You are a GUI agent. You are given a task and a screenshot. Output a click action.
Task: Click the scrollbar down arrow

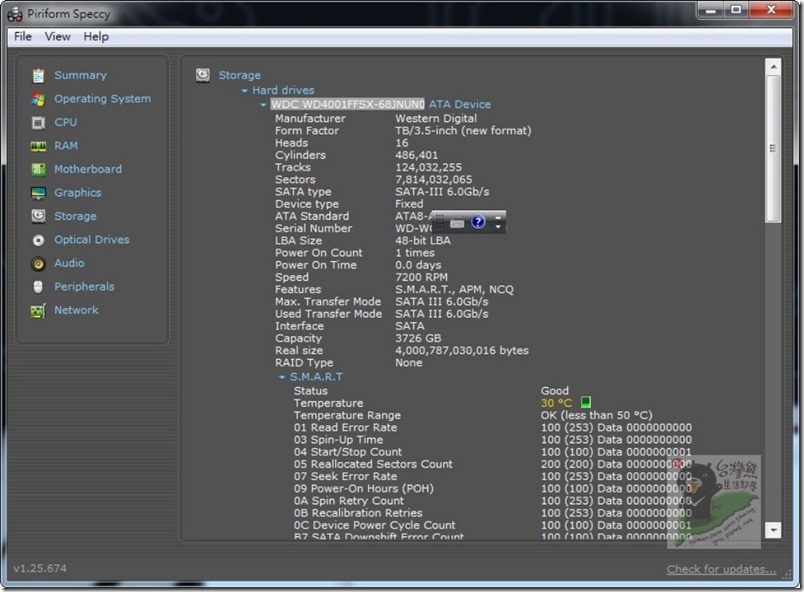[773, 530]
